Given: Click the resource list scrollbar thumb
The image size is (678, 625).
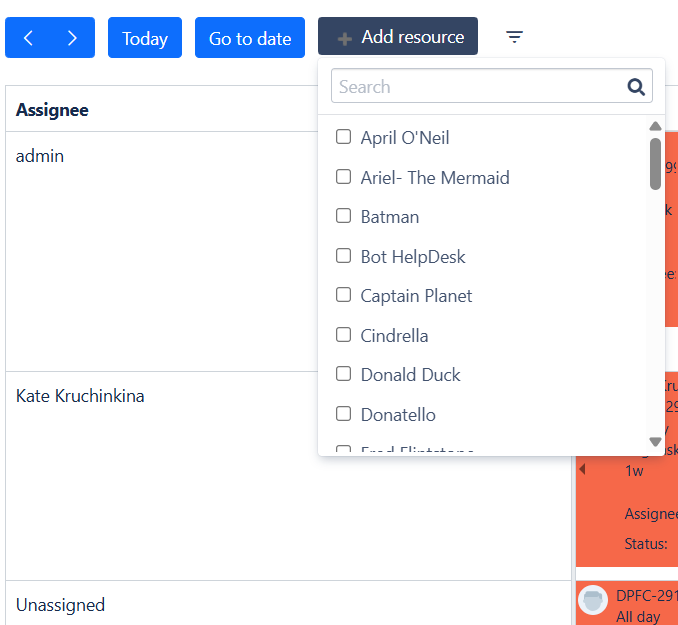Looking at the screenshot, I should [x=655, y=163].
